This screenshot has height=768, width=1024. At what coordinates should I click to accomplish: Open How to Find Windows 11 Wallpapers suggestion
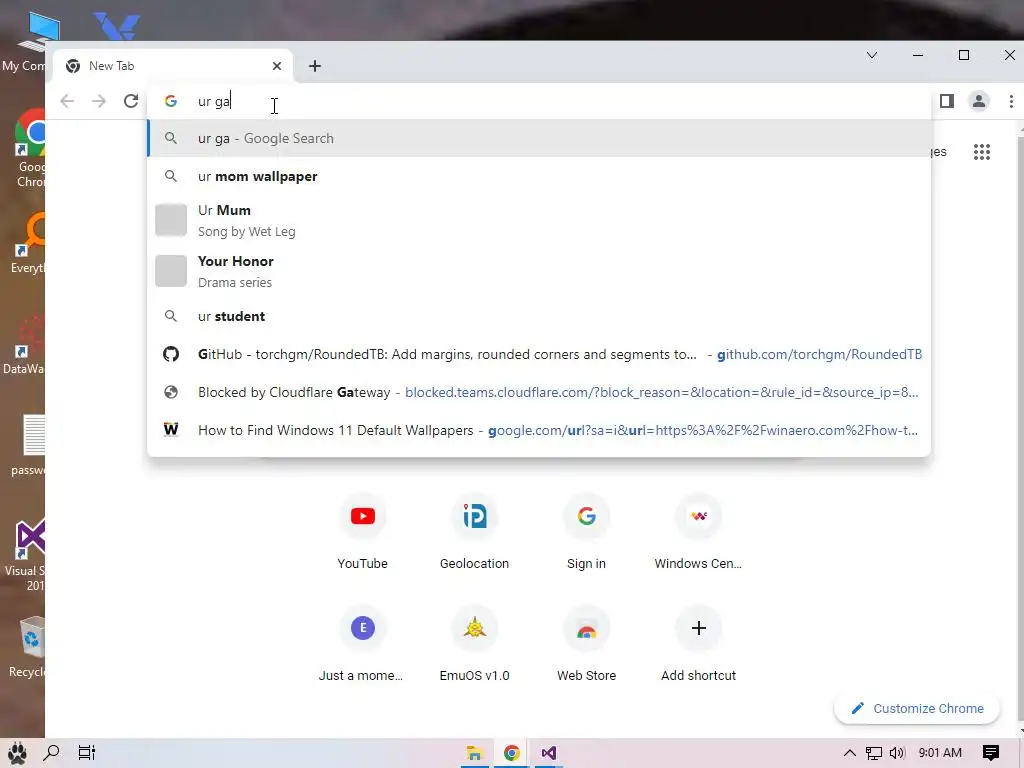coord(539,430)
